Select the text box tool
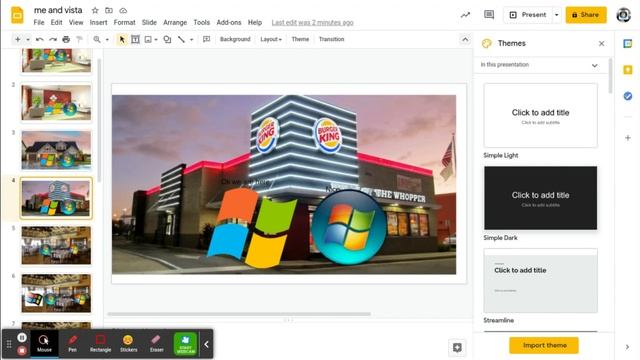The height and width of the screenshot is (360, 640). 135,39
